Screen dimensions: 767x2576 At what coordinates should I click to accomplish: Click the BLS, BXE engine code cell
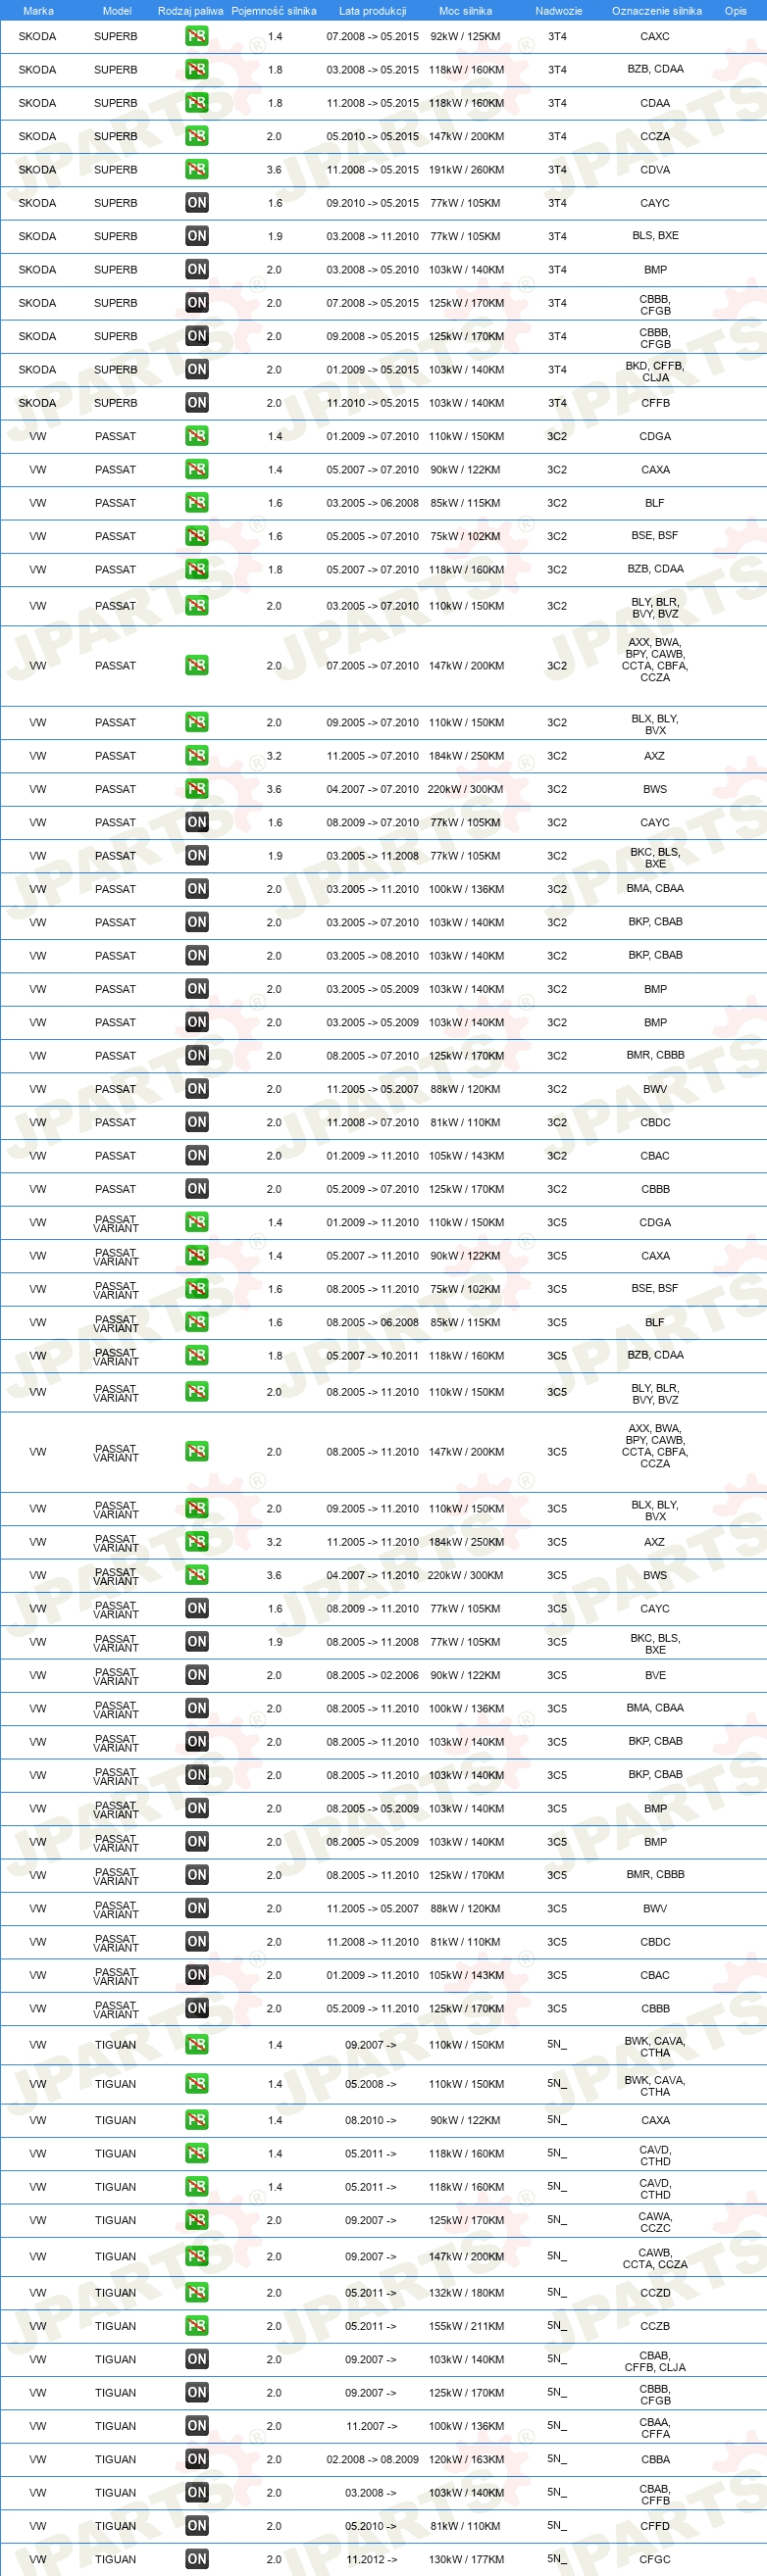655,236
